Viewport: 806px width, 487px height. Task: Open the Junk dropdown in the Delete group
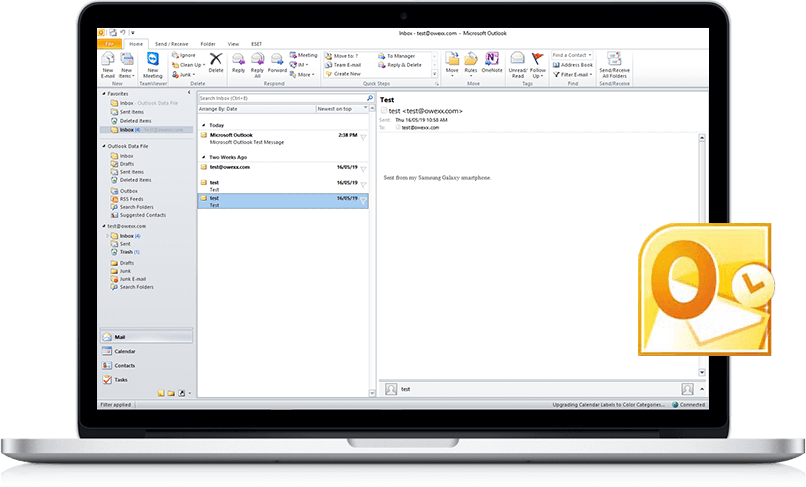click(184, 75)
